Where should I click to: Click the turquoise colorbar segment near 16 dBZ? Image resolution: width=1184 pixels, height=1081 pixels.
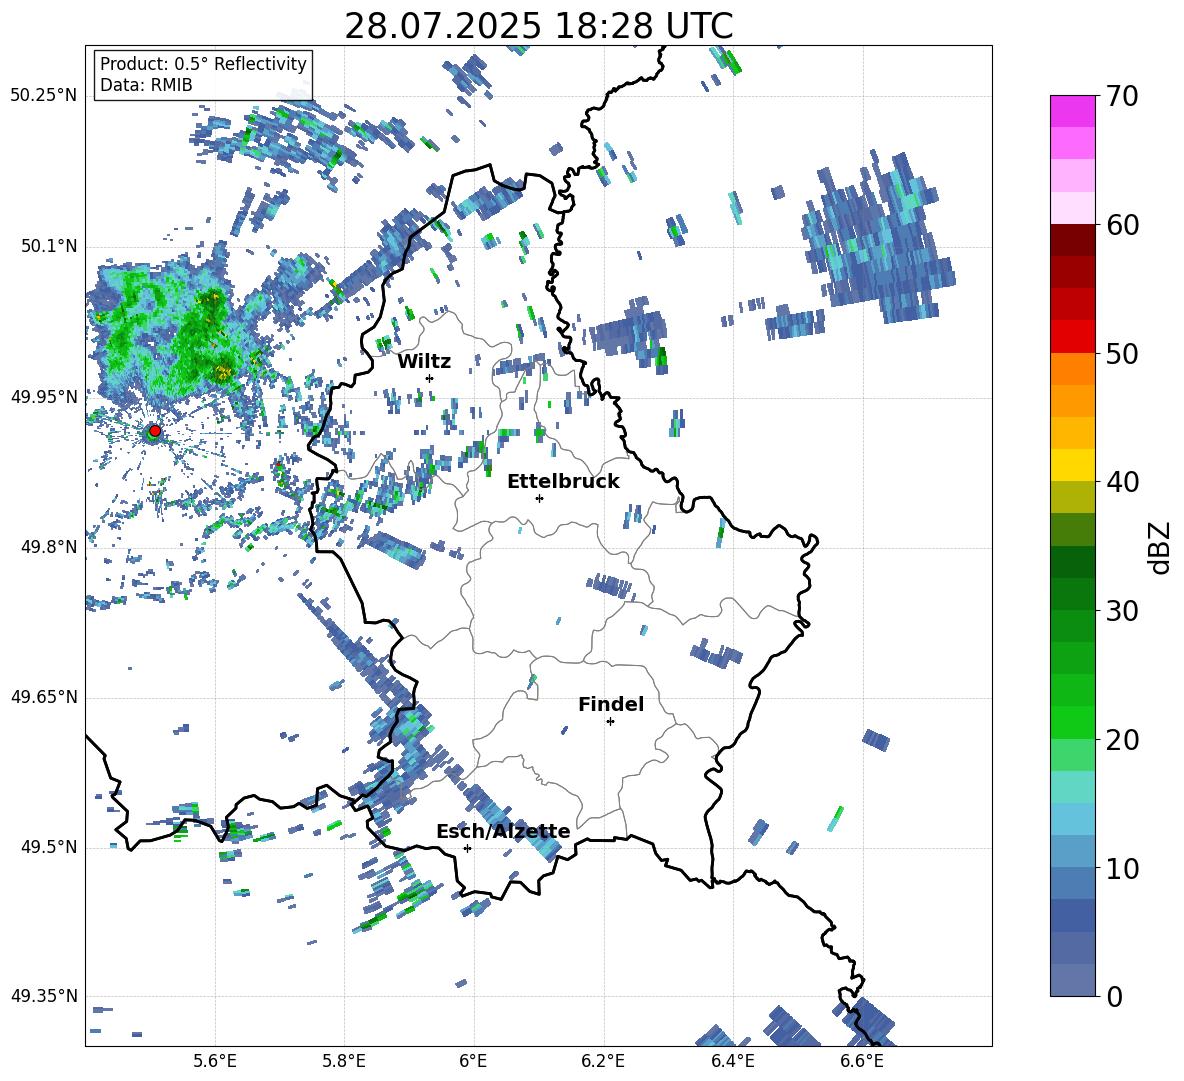[1072, 787]
